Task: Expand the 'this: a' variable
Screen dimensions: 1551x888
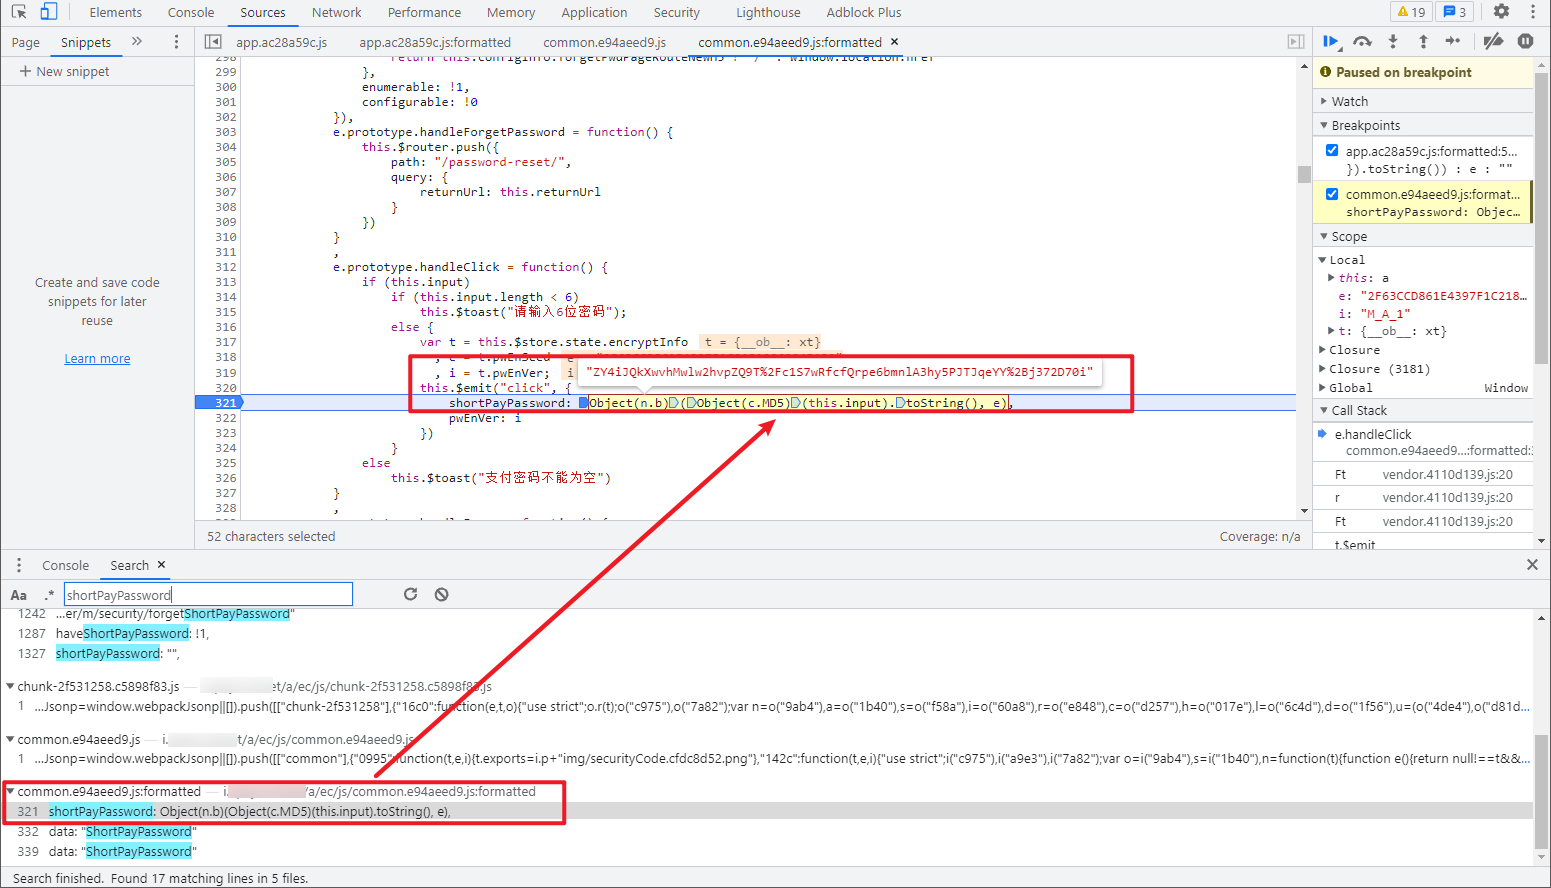Action: [x=1331, y=278]
